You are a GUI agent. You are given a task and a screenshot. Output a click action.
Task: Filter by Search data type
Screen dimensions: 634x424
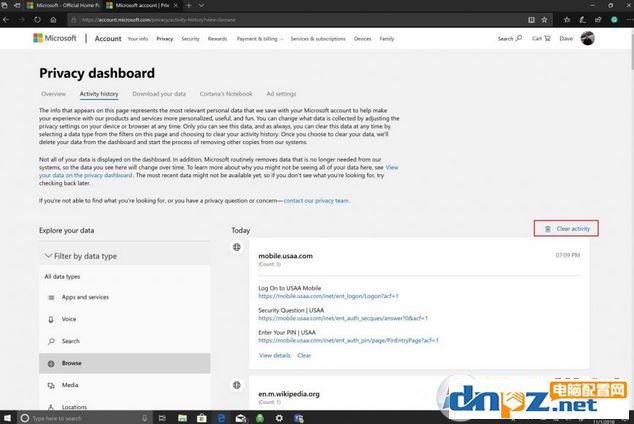pos(125,341)
